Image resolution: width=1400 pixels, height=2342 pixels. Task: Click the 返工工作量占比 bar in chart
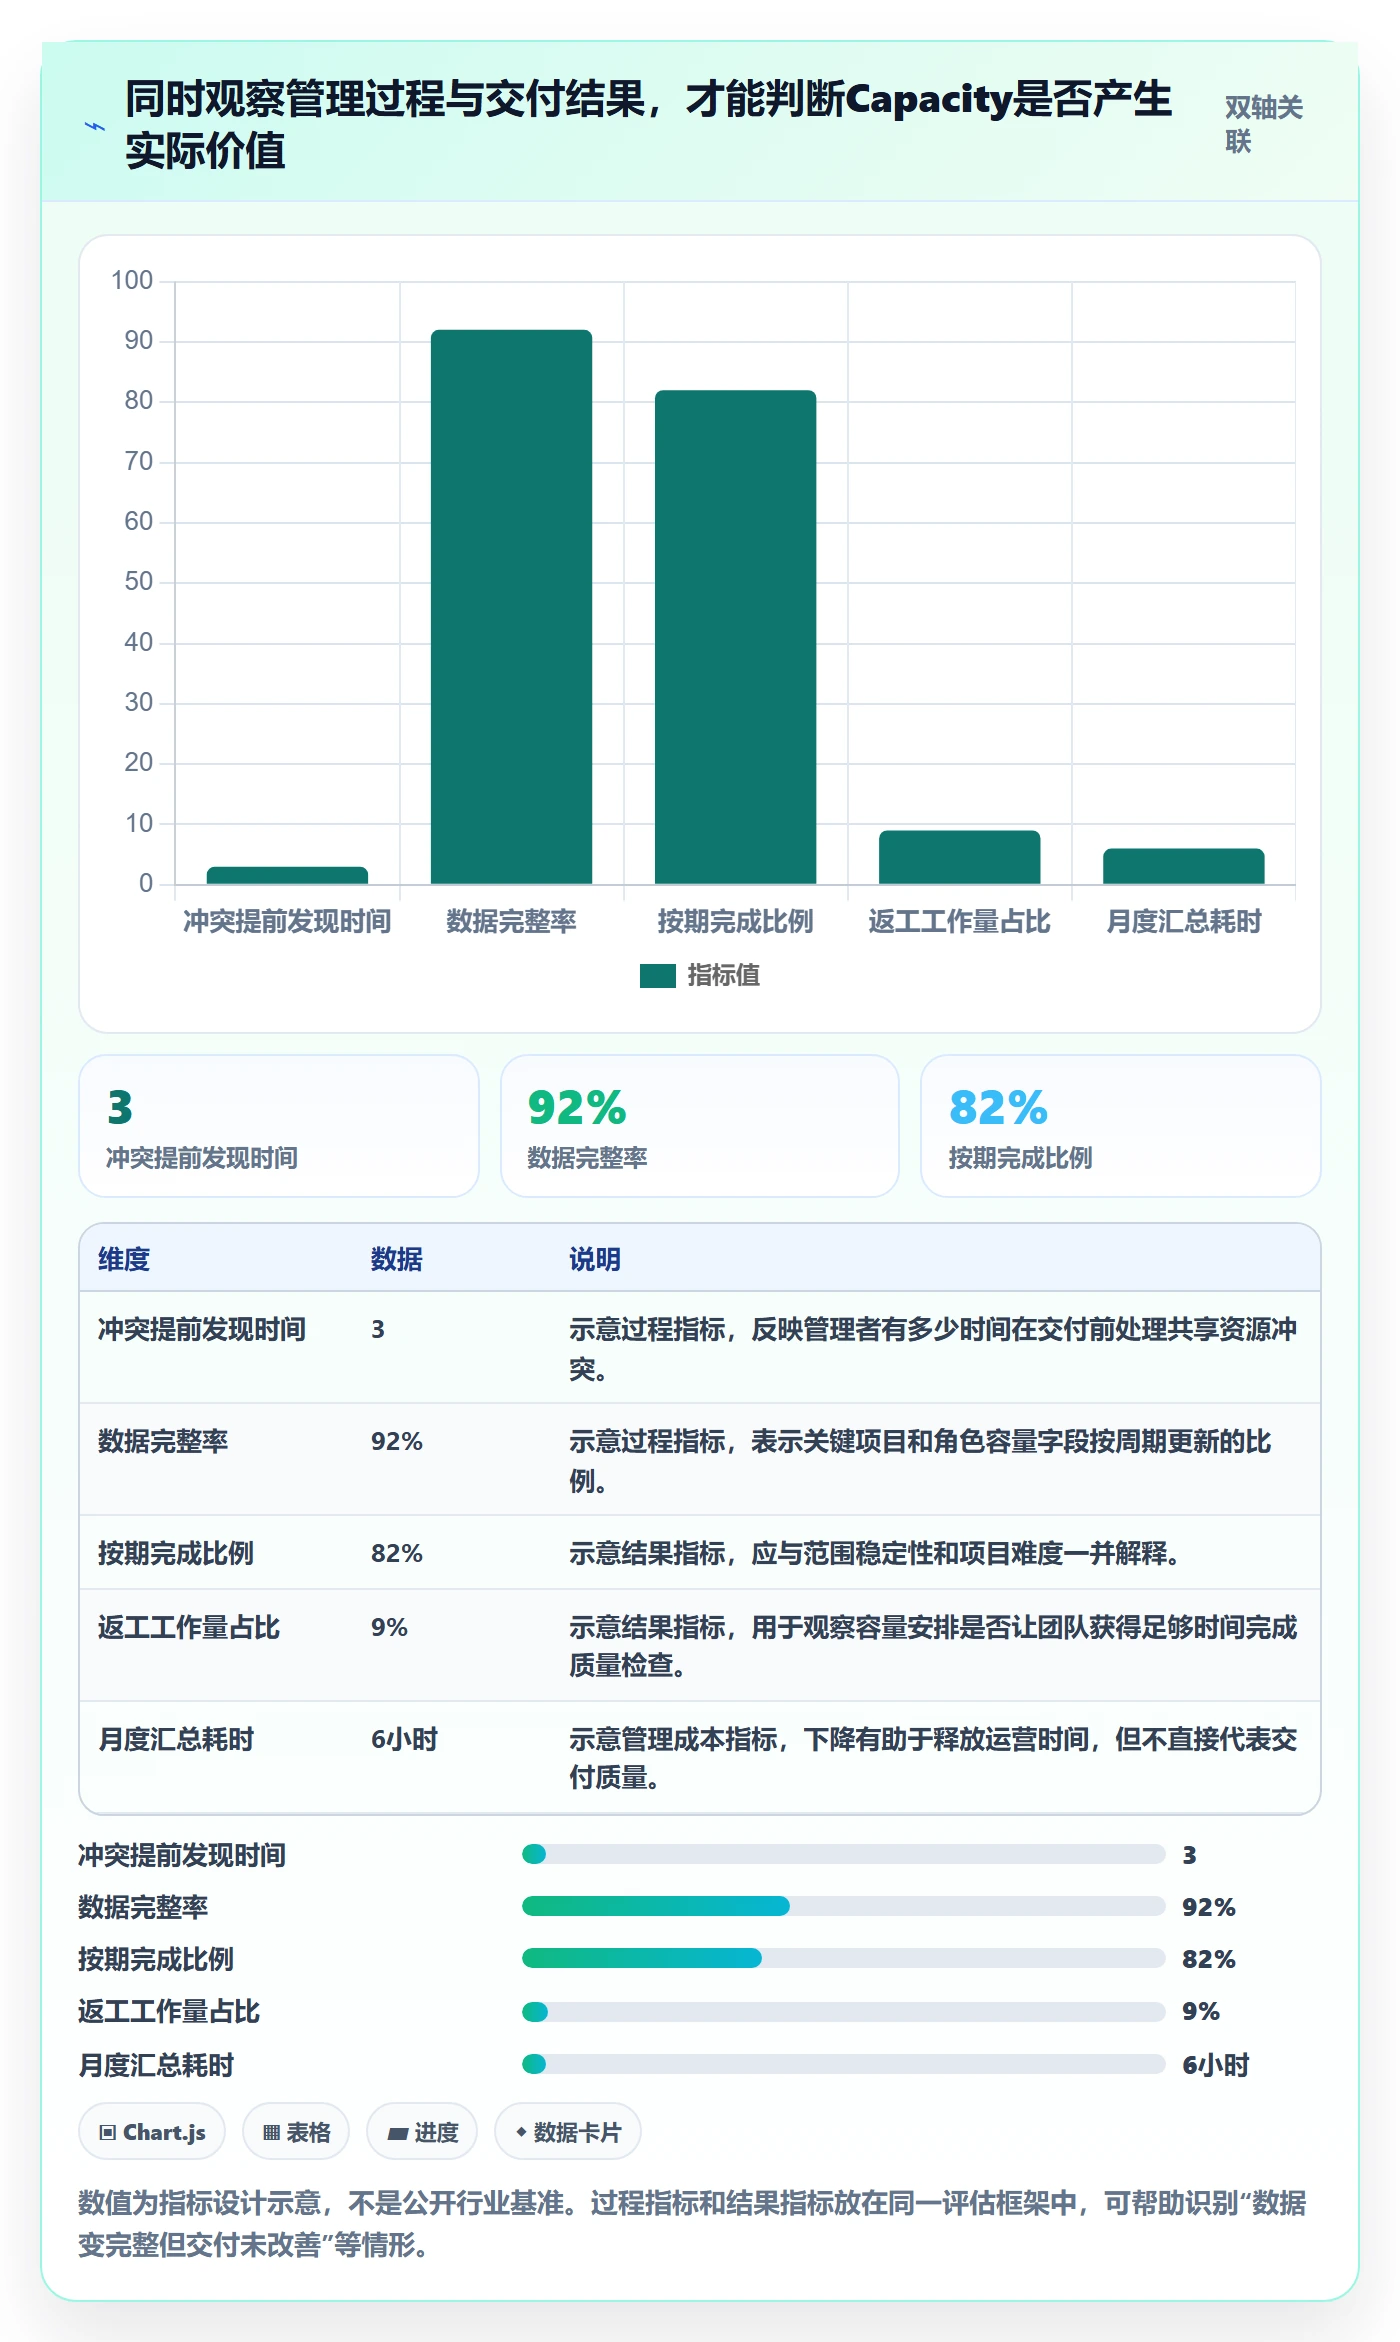[x=959, y=857]
